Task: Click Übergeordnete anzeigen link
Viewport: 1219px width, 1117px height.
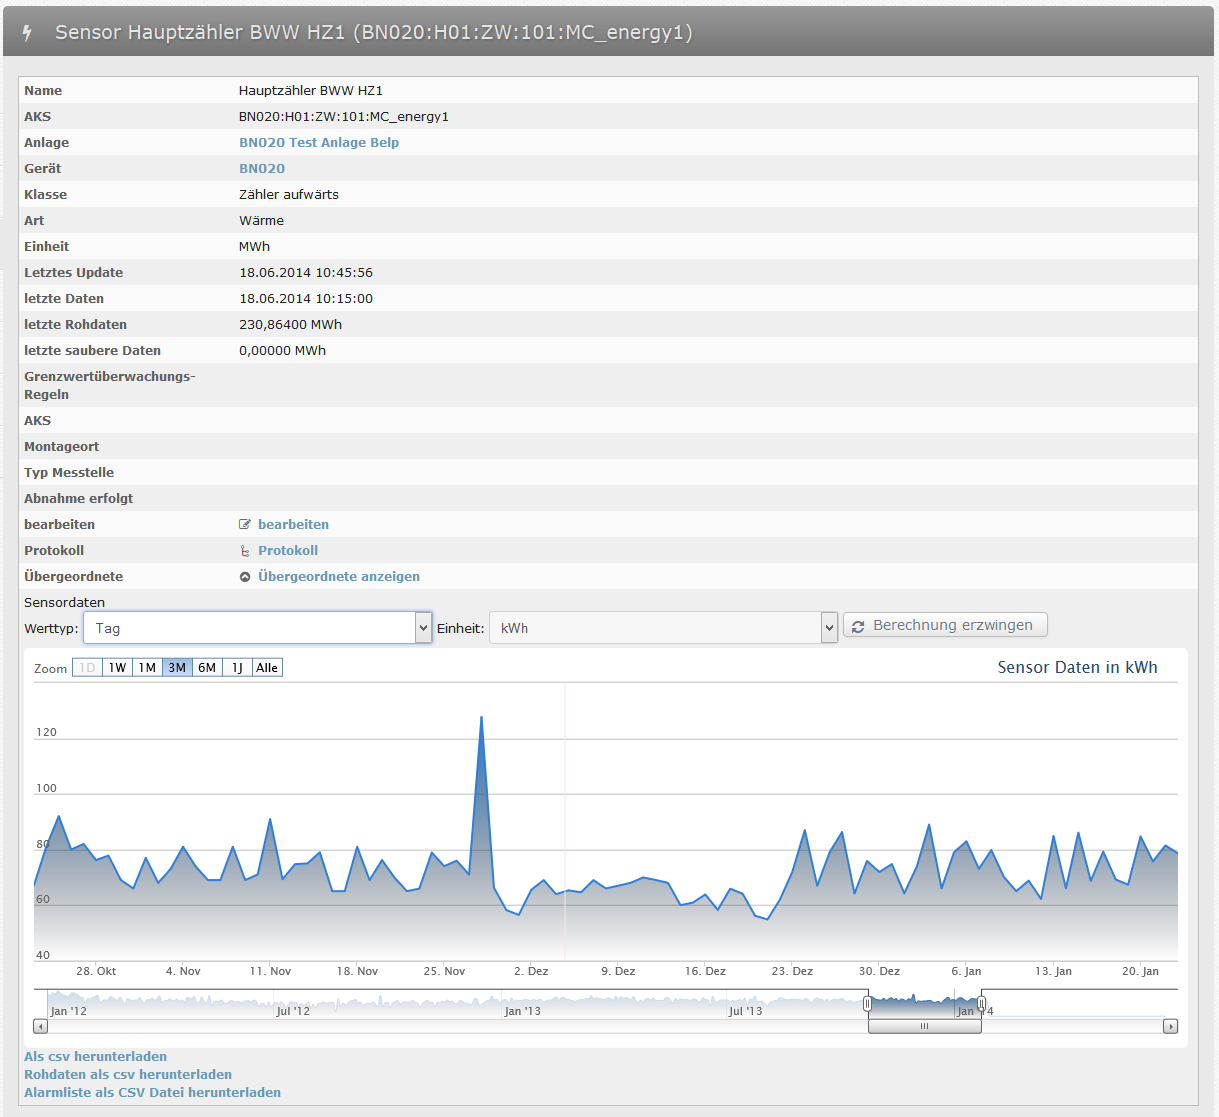Action: point(339,576)
